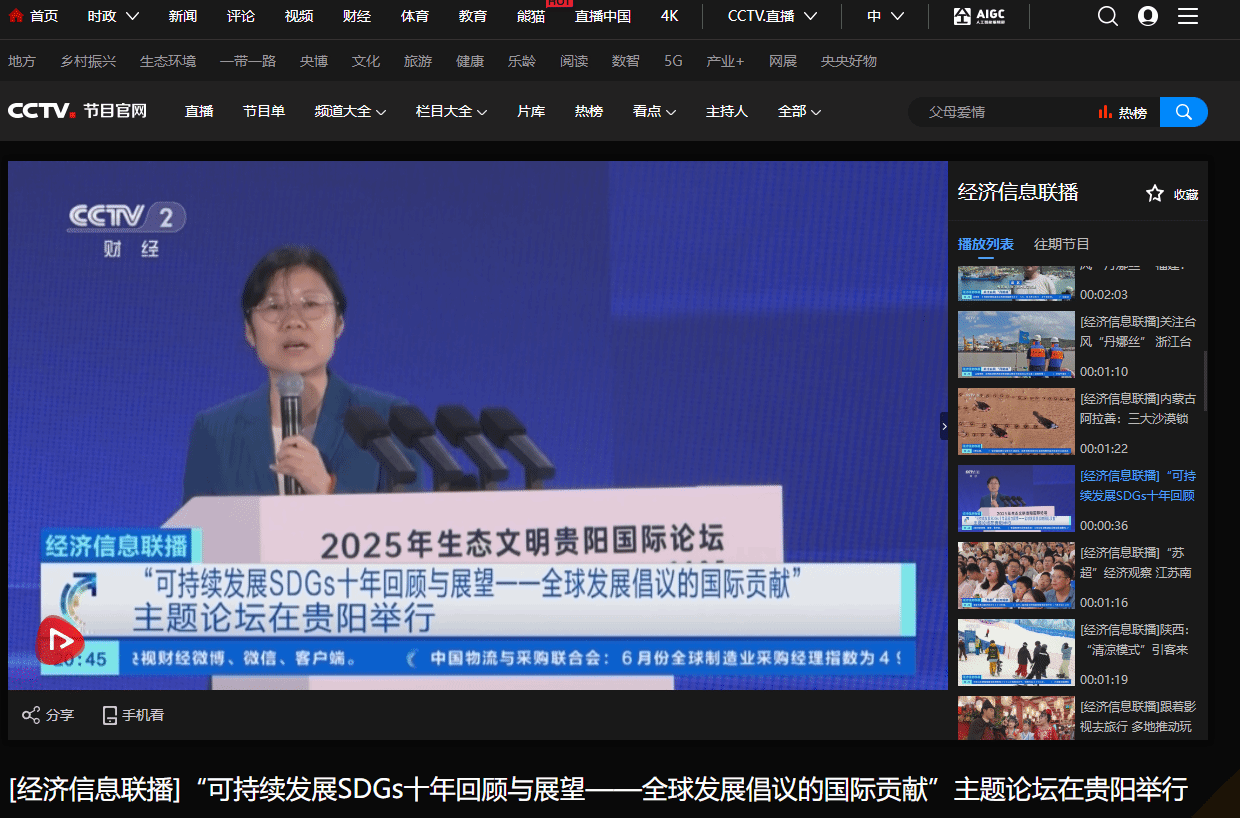Select the current “可持续发展SDGs十年回顾” playlist title
Screen dimensions: 1240x818
pos(1138,486)
